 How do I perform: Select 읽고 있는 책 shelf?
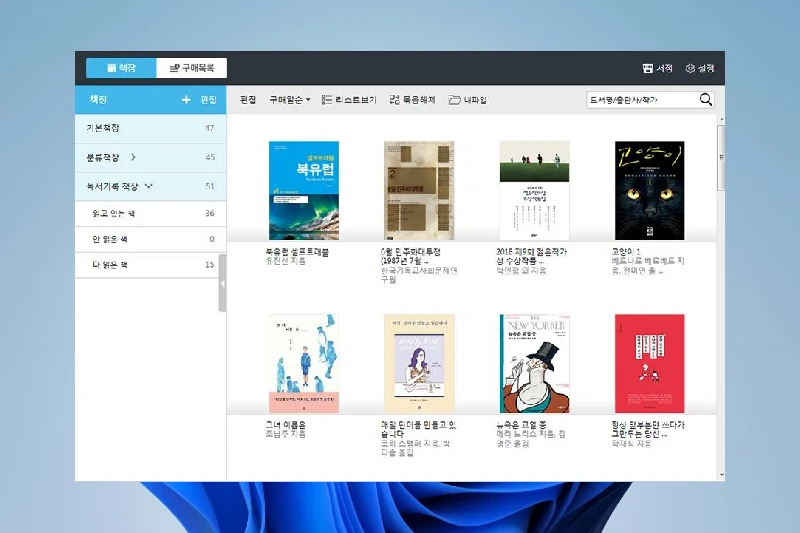tap(151, 213)
